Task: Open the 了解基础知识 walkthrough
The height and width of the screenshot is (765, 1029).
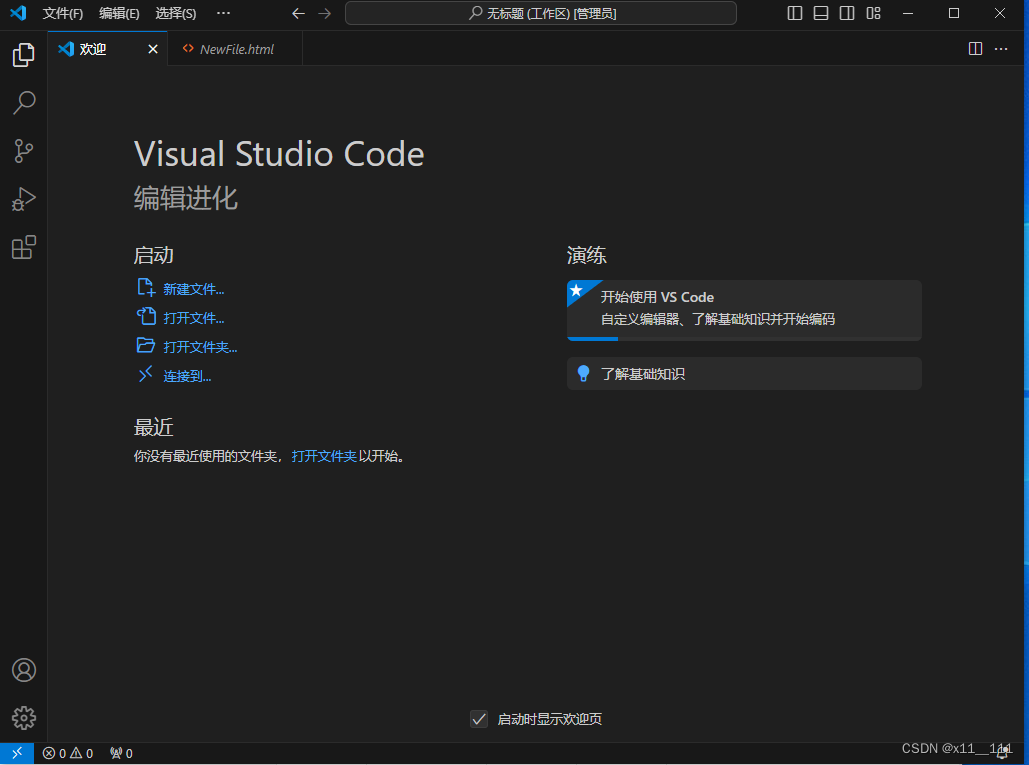Action: pos(744,373)
